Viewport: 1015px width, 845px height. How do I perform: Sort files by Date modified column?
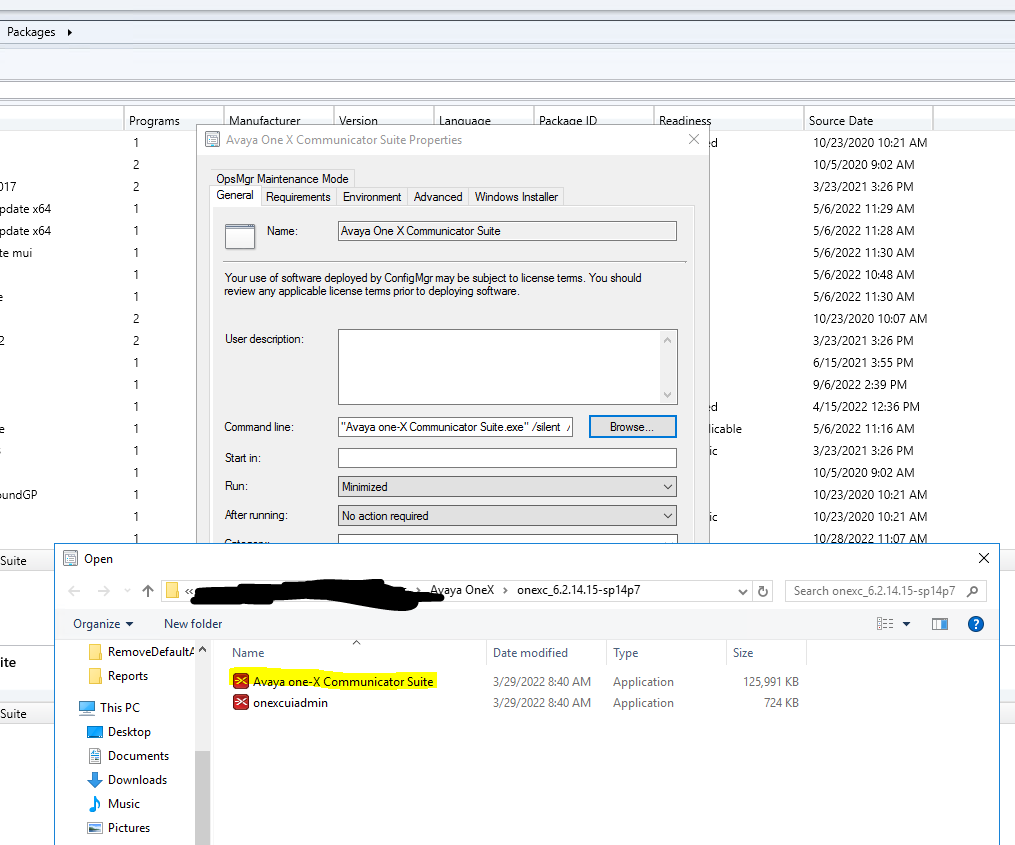point(546,653)
